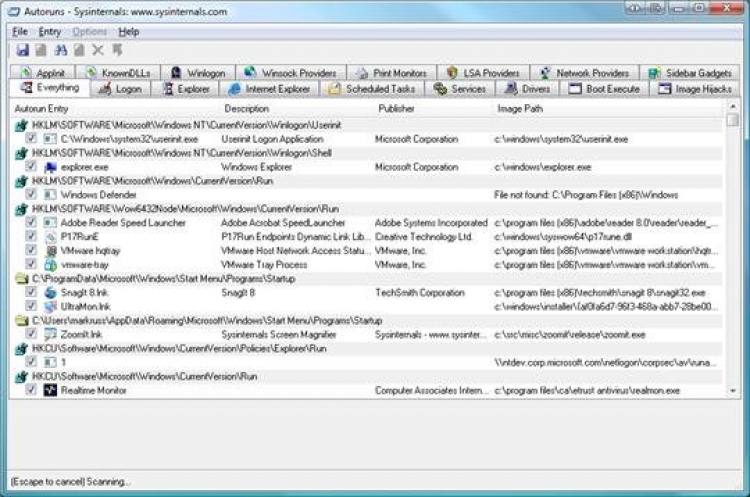Click the userinit.exe entry icon
Screen dimensions: 750x497
pos(50,139)
